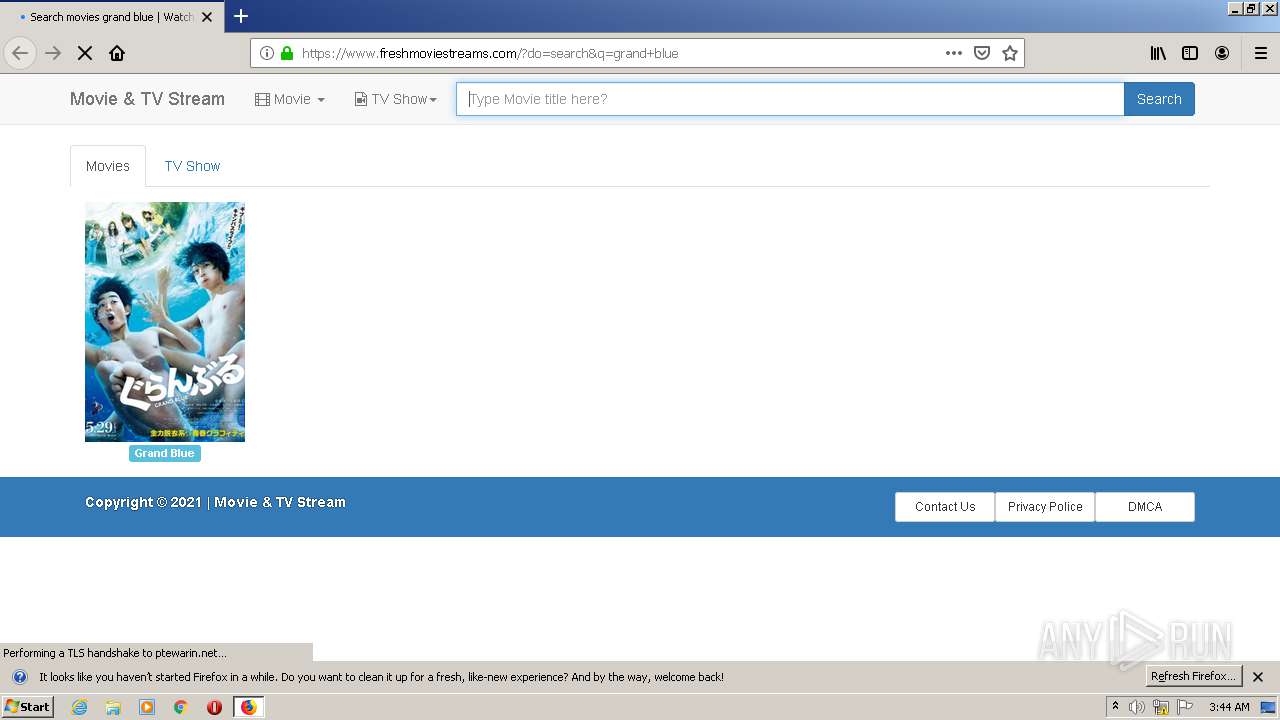Viewport: 1280px width, 720px height.
Task: Click the notification bar question mark icon
Action: click(19, 677)
